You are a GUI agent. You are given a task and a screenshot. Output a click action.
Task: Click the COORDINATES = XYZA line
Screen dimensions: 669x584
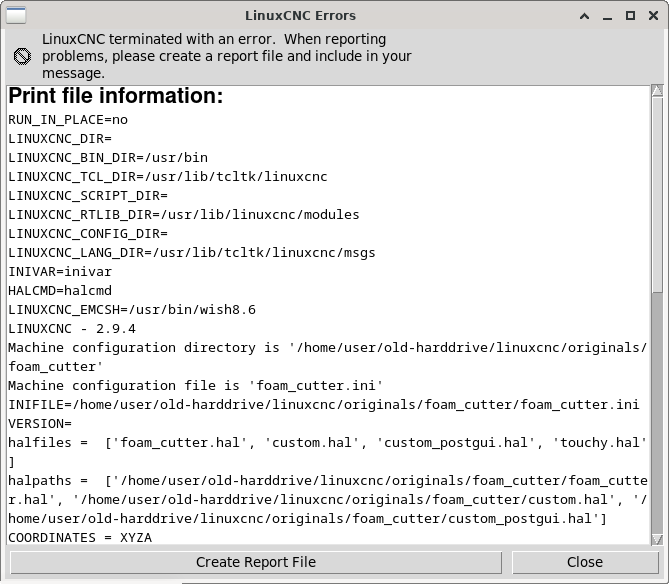80,538
